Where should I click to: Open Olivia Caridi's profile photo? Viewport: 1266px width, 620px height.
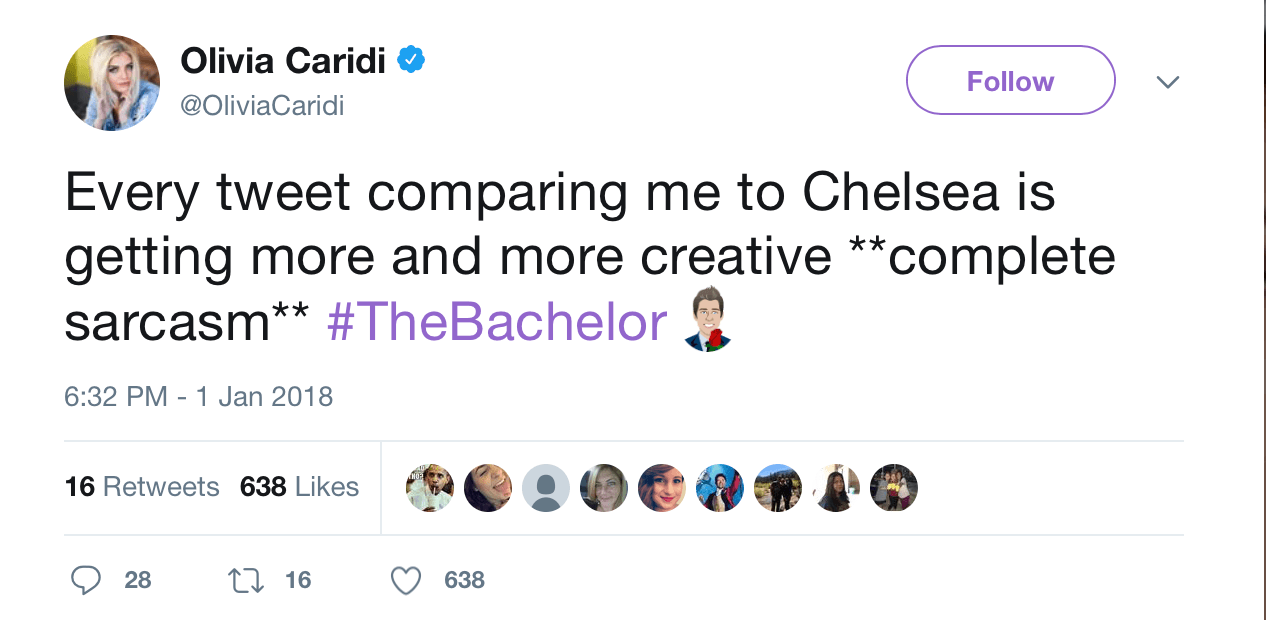coord(112,83)
